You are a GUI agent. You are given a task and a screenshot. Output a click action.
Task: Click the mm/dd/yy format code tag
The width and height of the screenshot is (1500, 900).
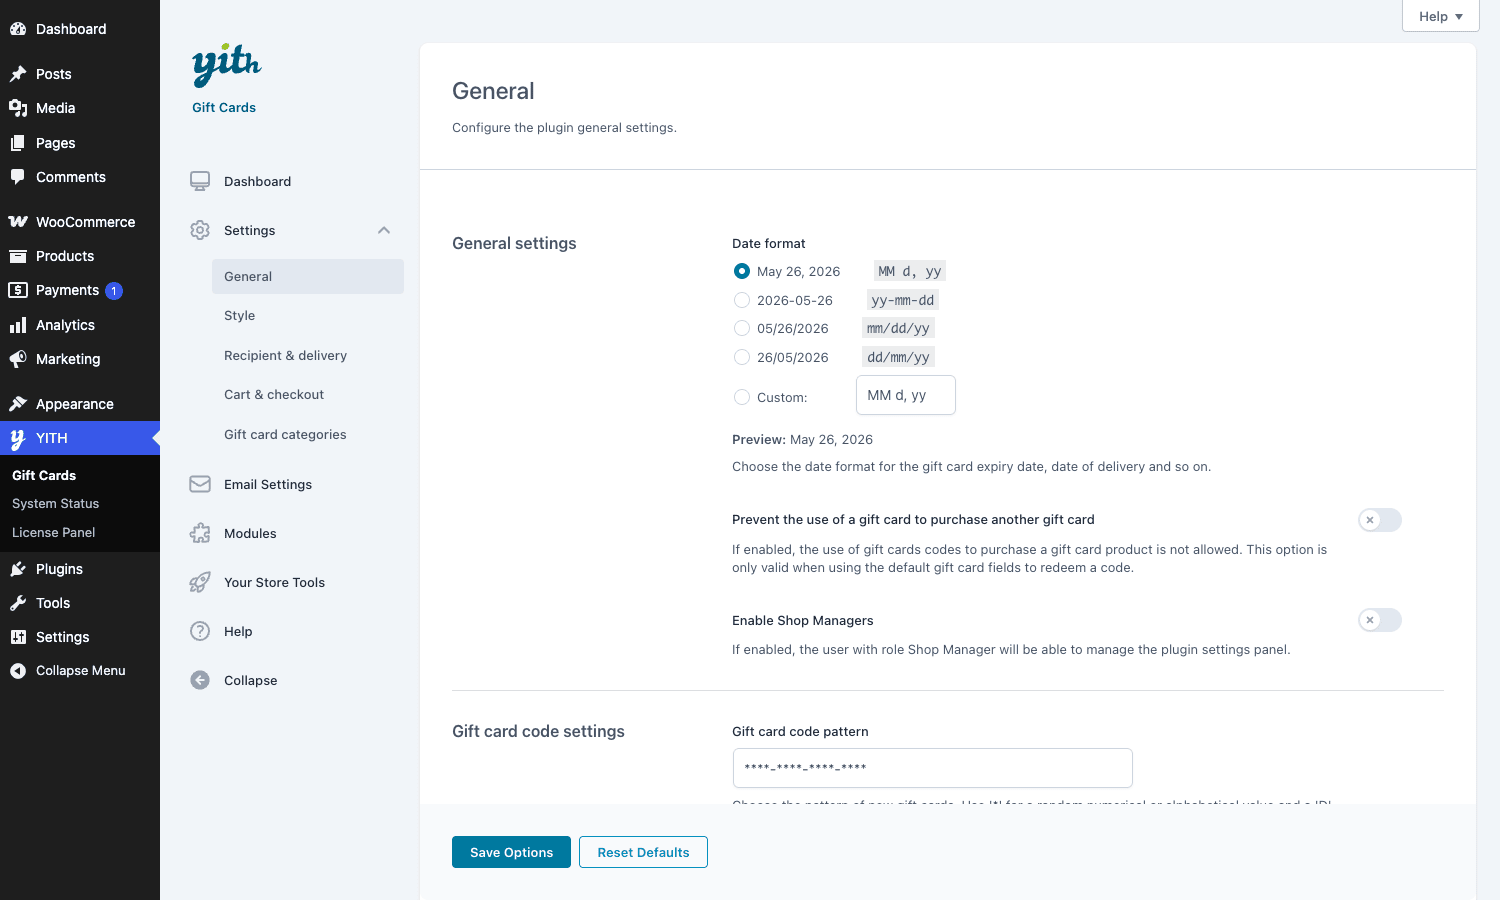(x=898, y=328)
